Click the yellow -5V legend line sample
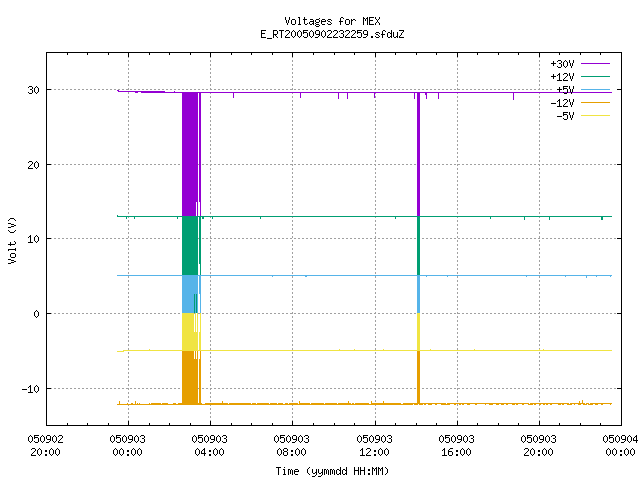The image size is (640, 480). point(595,116)
